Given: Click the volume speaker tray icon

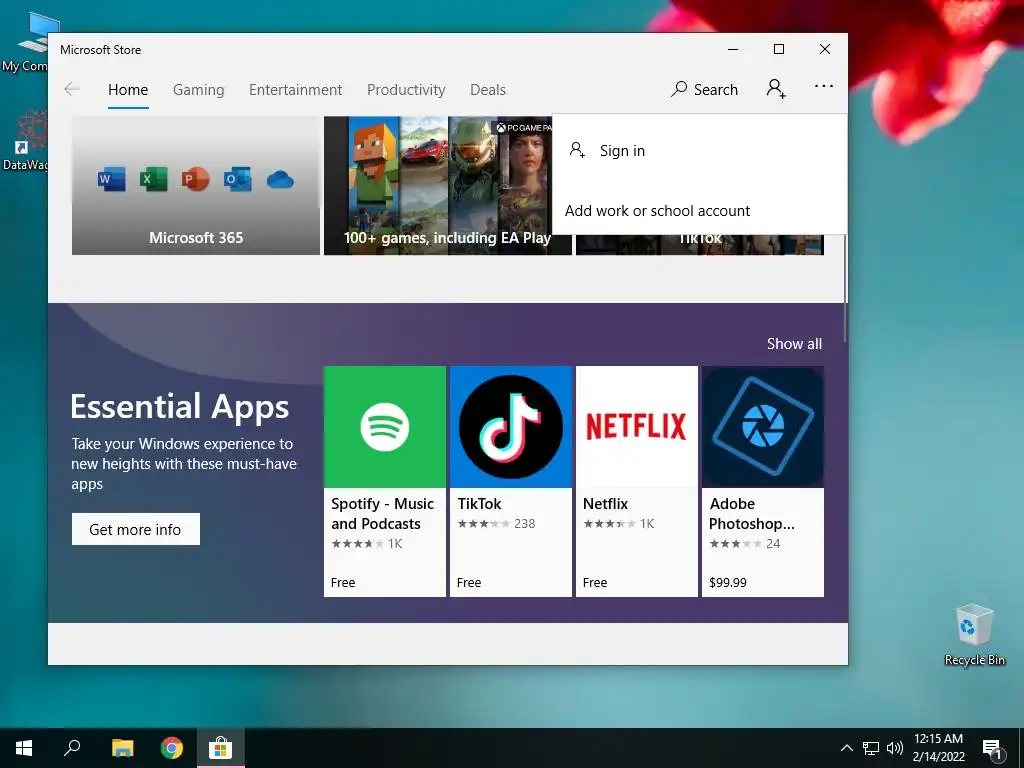Looking at the screenshot, I should point(895,748).
